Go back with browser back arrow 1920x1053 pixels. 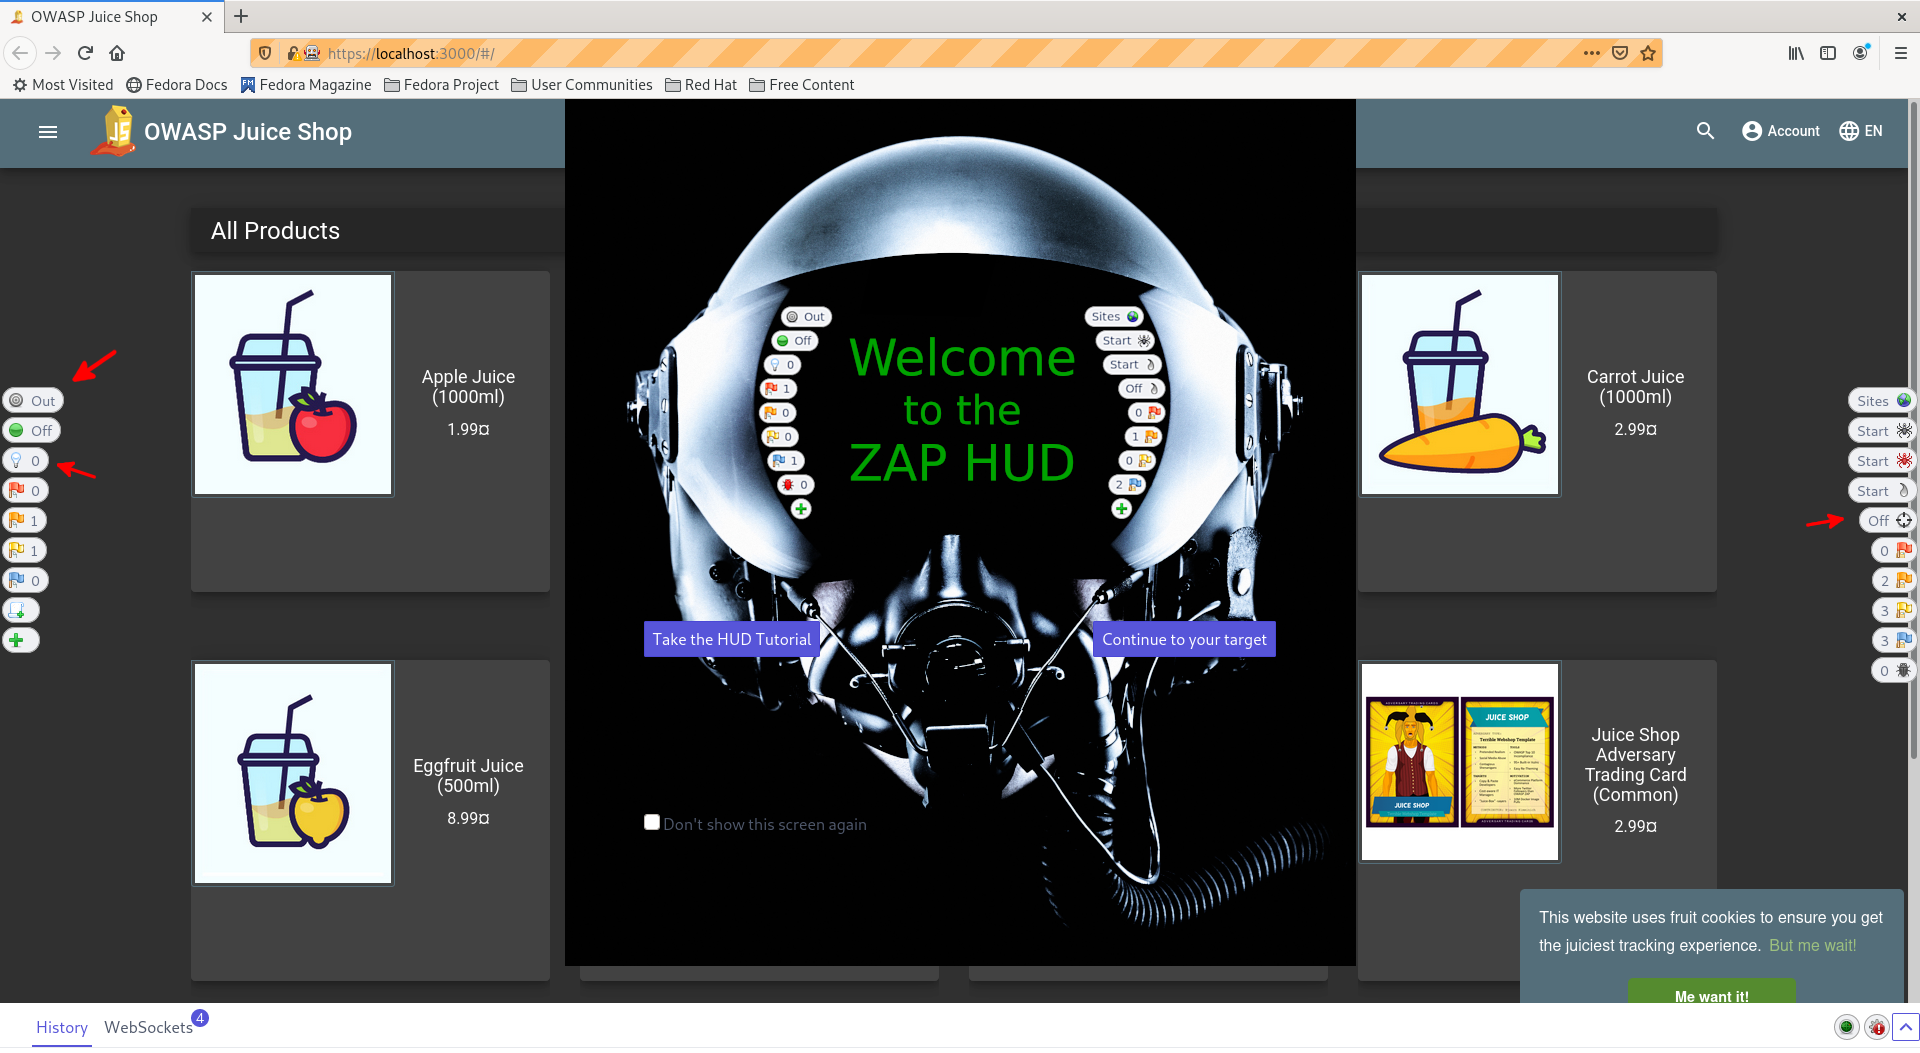point(21,53)
